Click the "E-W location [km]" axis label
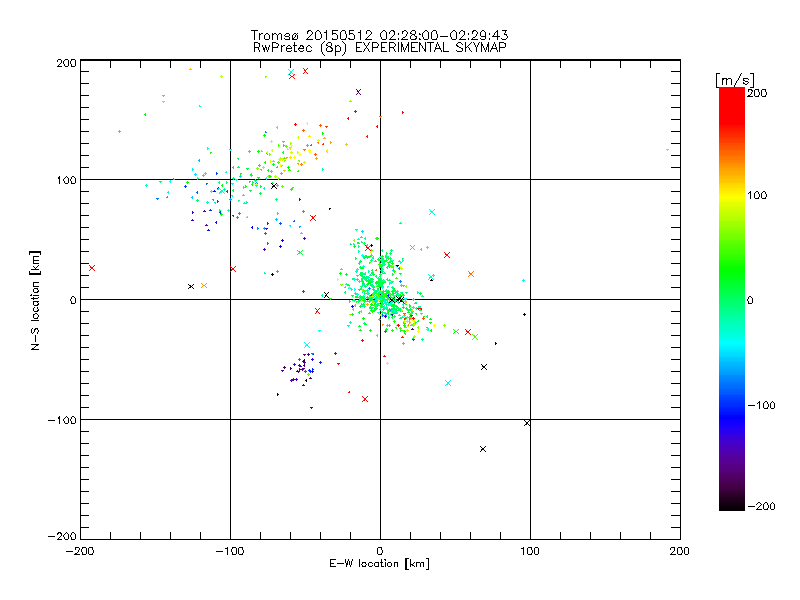Screen dimensions: 800x600 coord(379,564)
